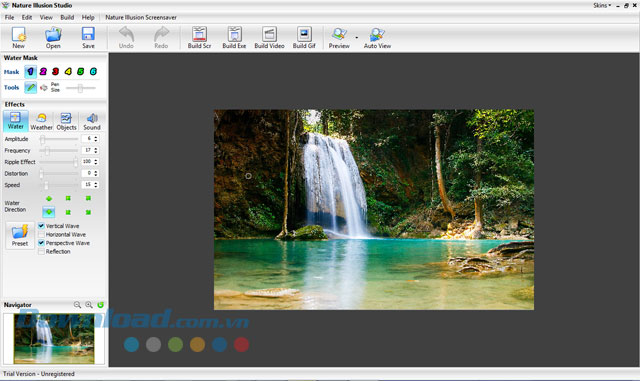Viewport: 640px width, 381px height.
Task: Open the Preset folder
Action: [x=20, y=235]
